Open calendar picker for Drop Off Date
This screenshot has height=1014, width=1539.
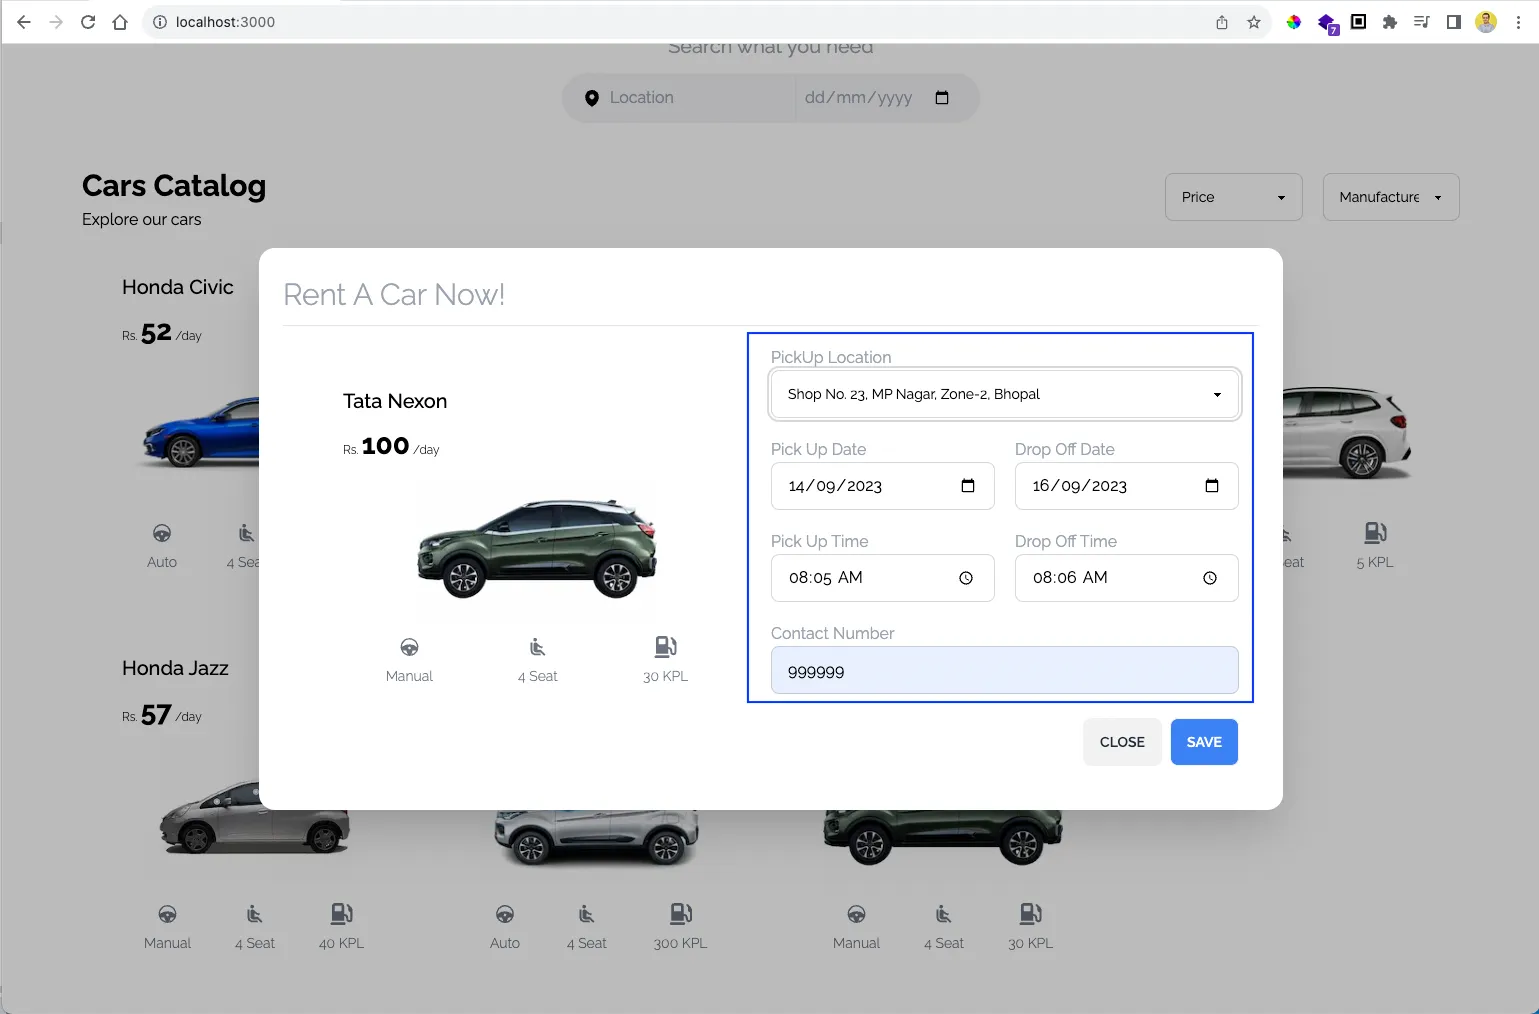[1212, 486]
